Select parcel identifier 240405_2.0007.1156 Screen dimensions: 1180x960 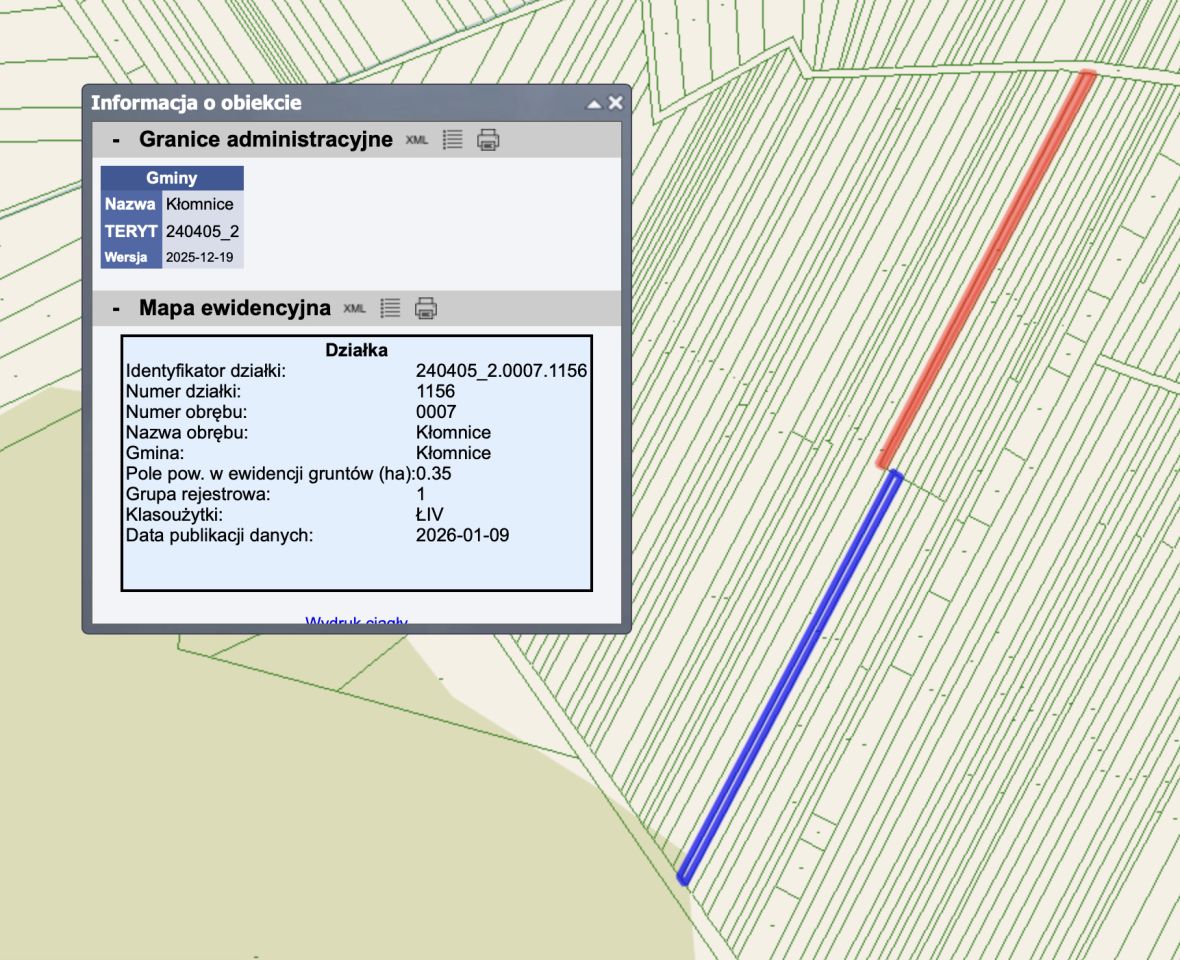(x=501, y=371)
